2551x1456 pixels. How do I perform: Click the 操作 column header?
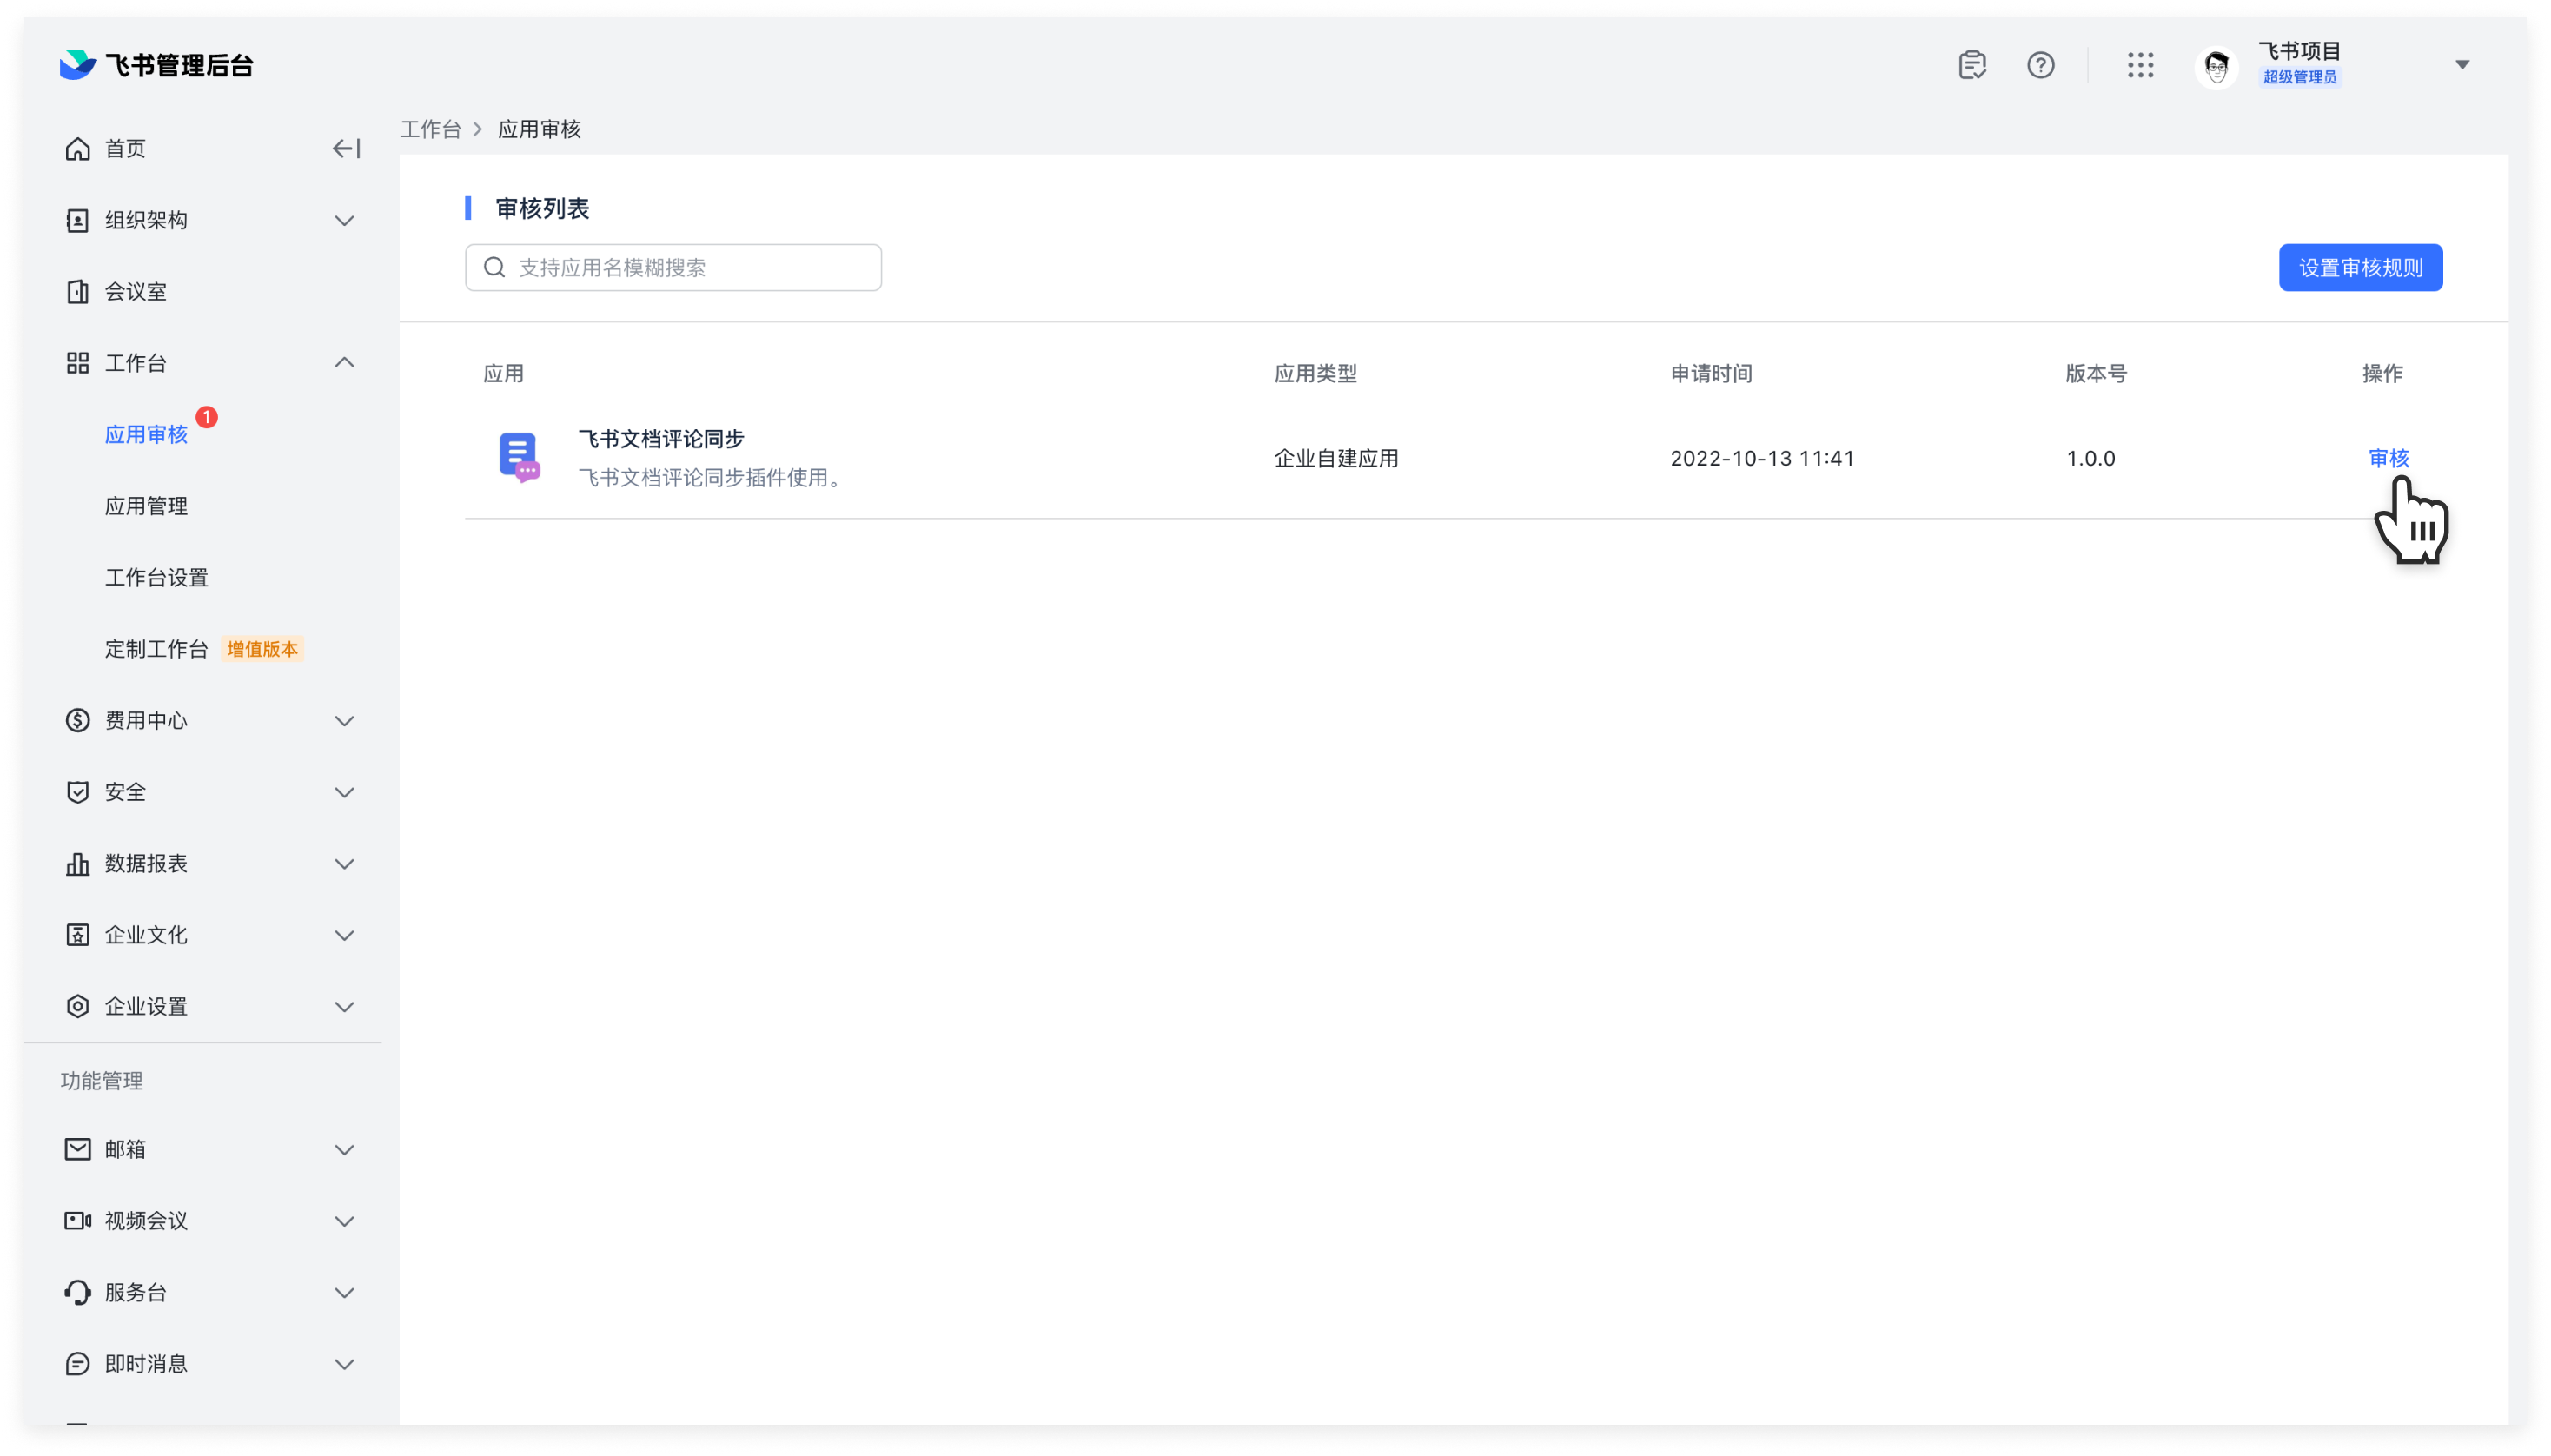(x=2382, y=374)
